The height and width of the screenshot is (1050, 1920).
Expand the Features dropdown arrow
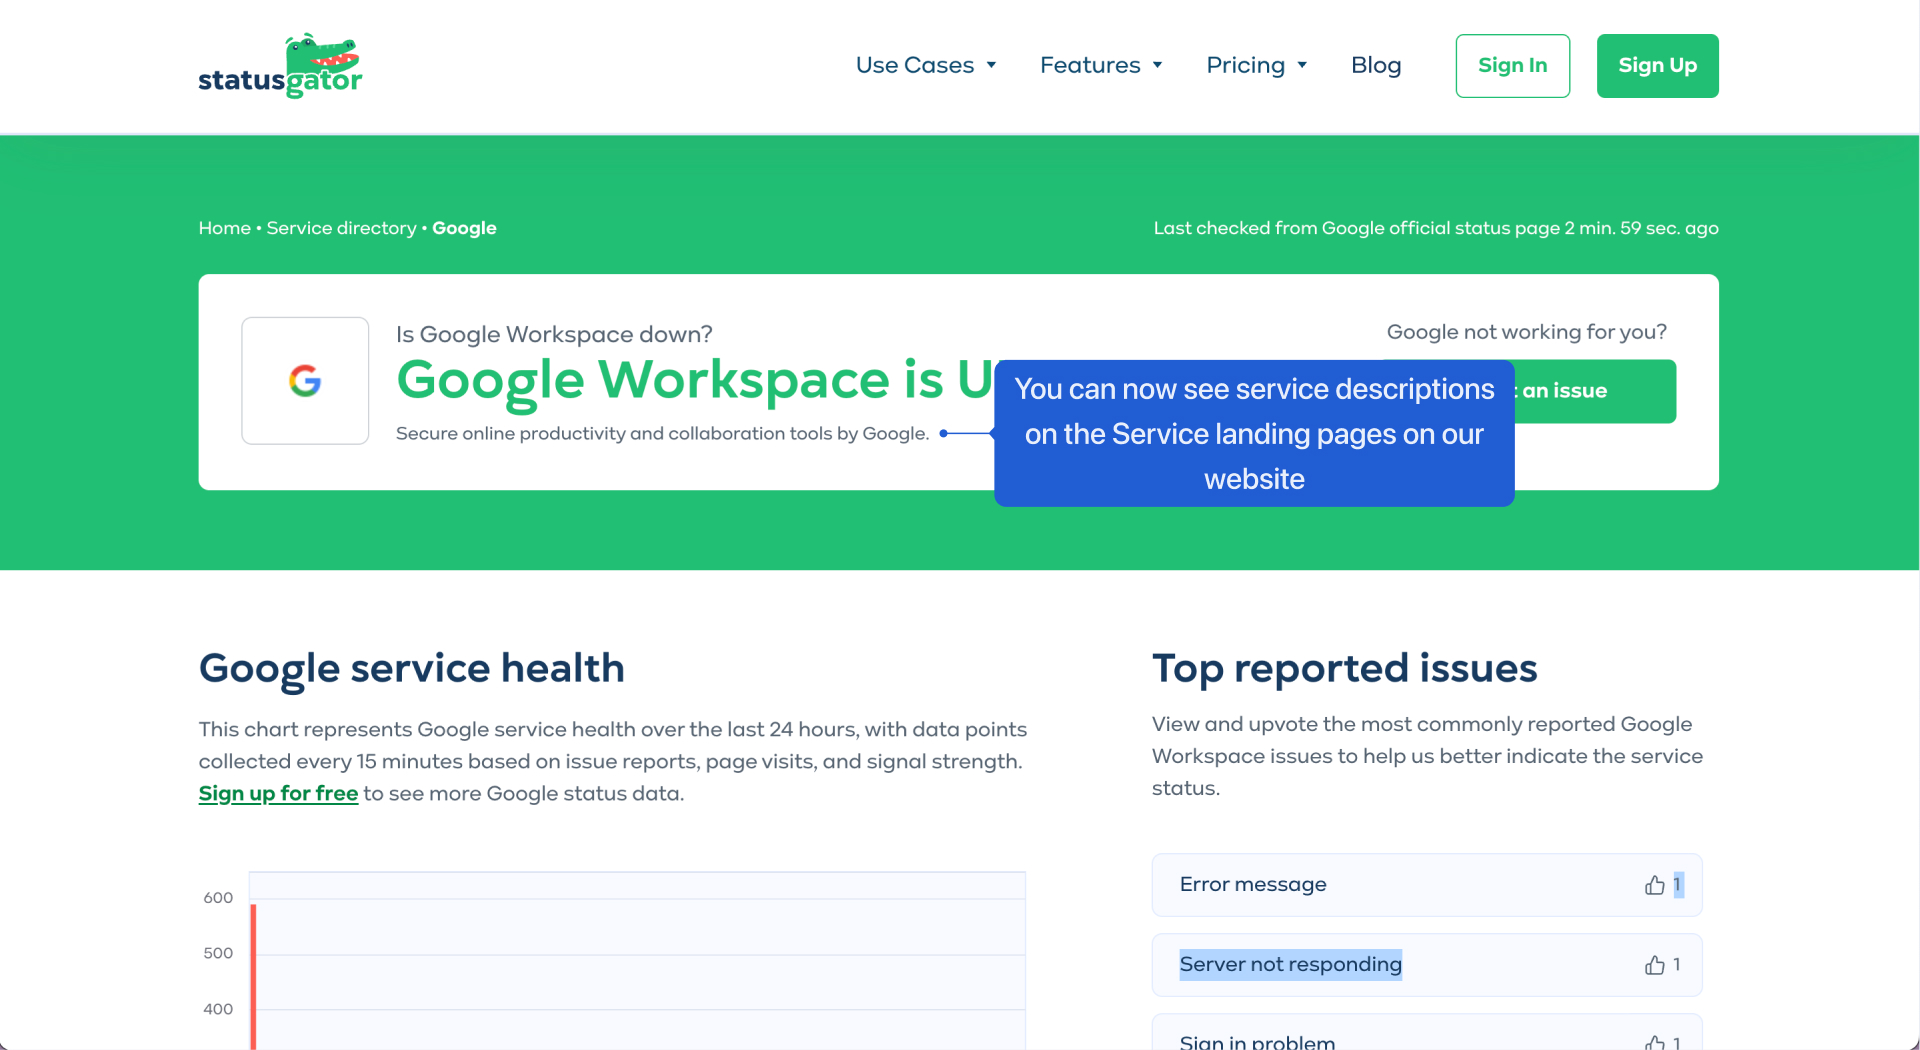[x=1157, y=66]
